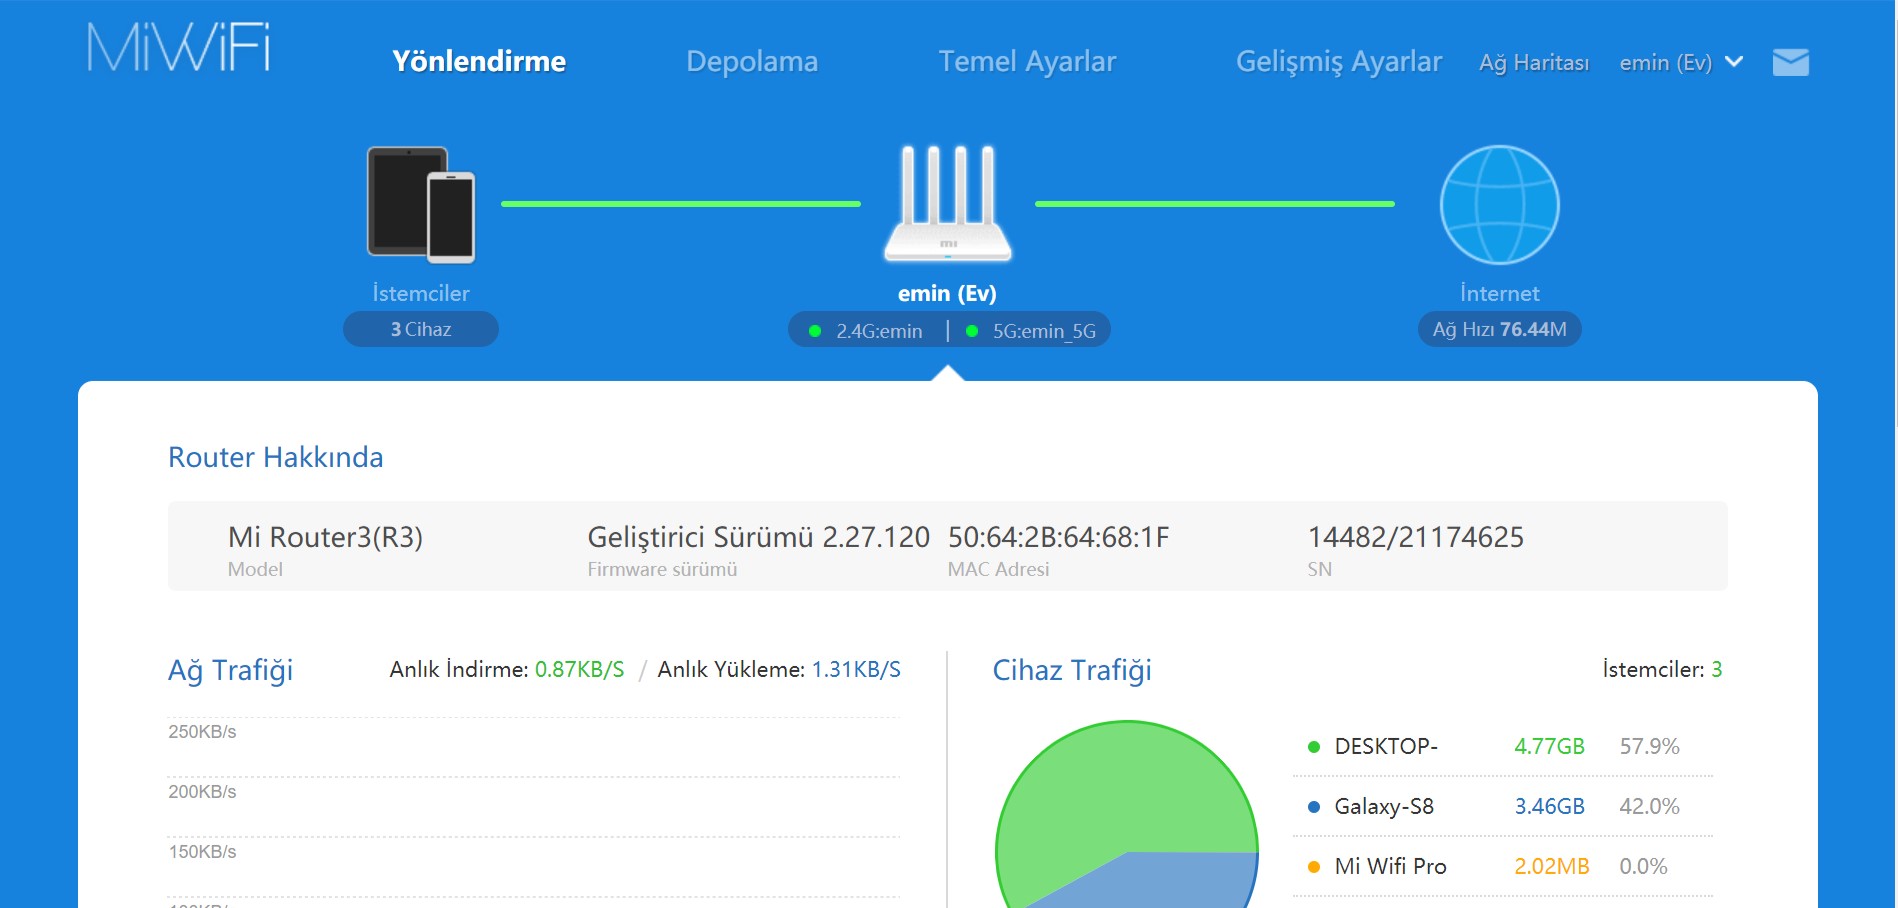Expand the emin (Ev) router dropdown
Viewport: 1898px width, 908px height.
point(1681,62)
